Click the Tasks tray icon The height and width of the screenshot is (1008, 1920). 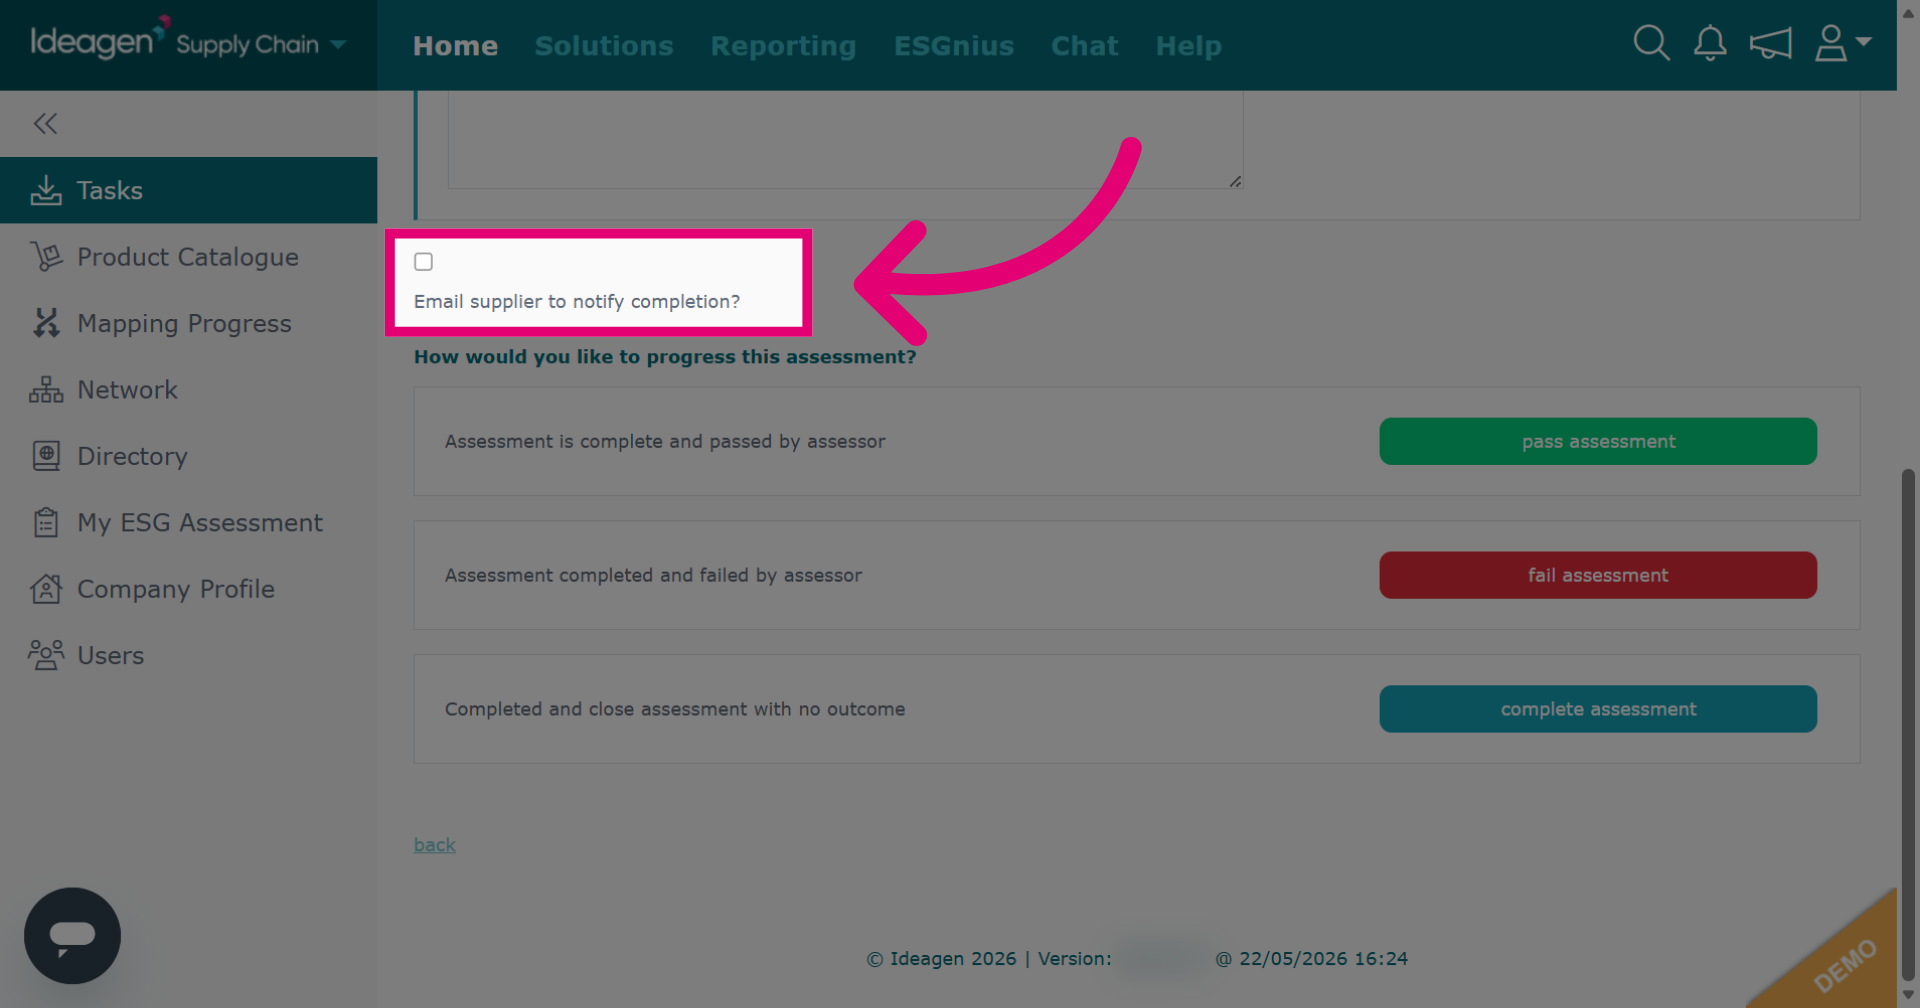pyautogui.click(x=46, y=190)
